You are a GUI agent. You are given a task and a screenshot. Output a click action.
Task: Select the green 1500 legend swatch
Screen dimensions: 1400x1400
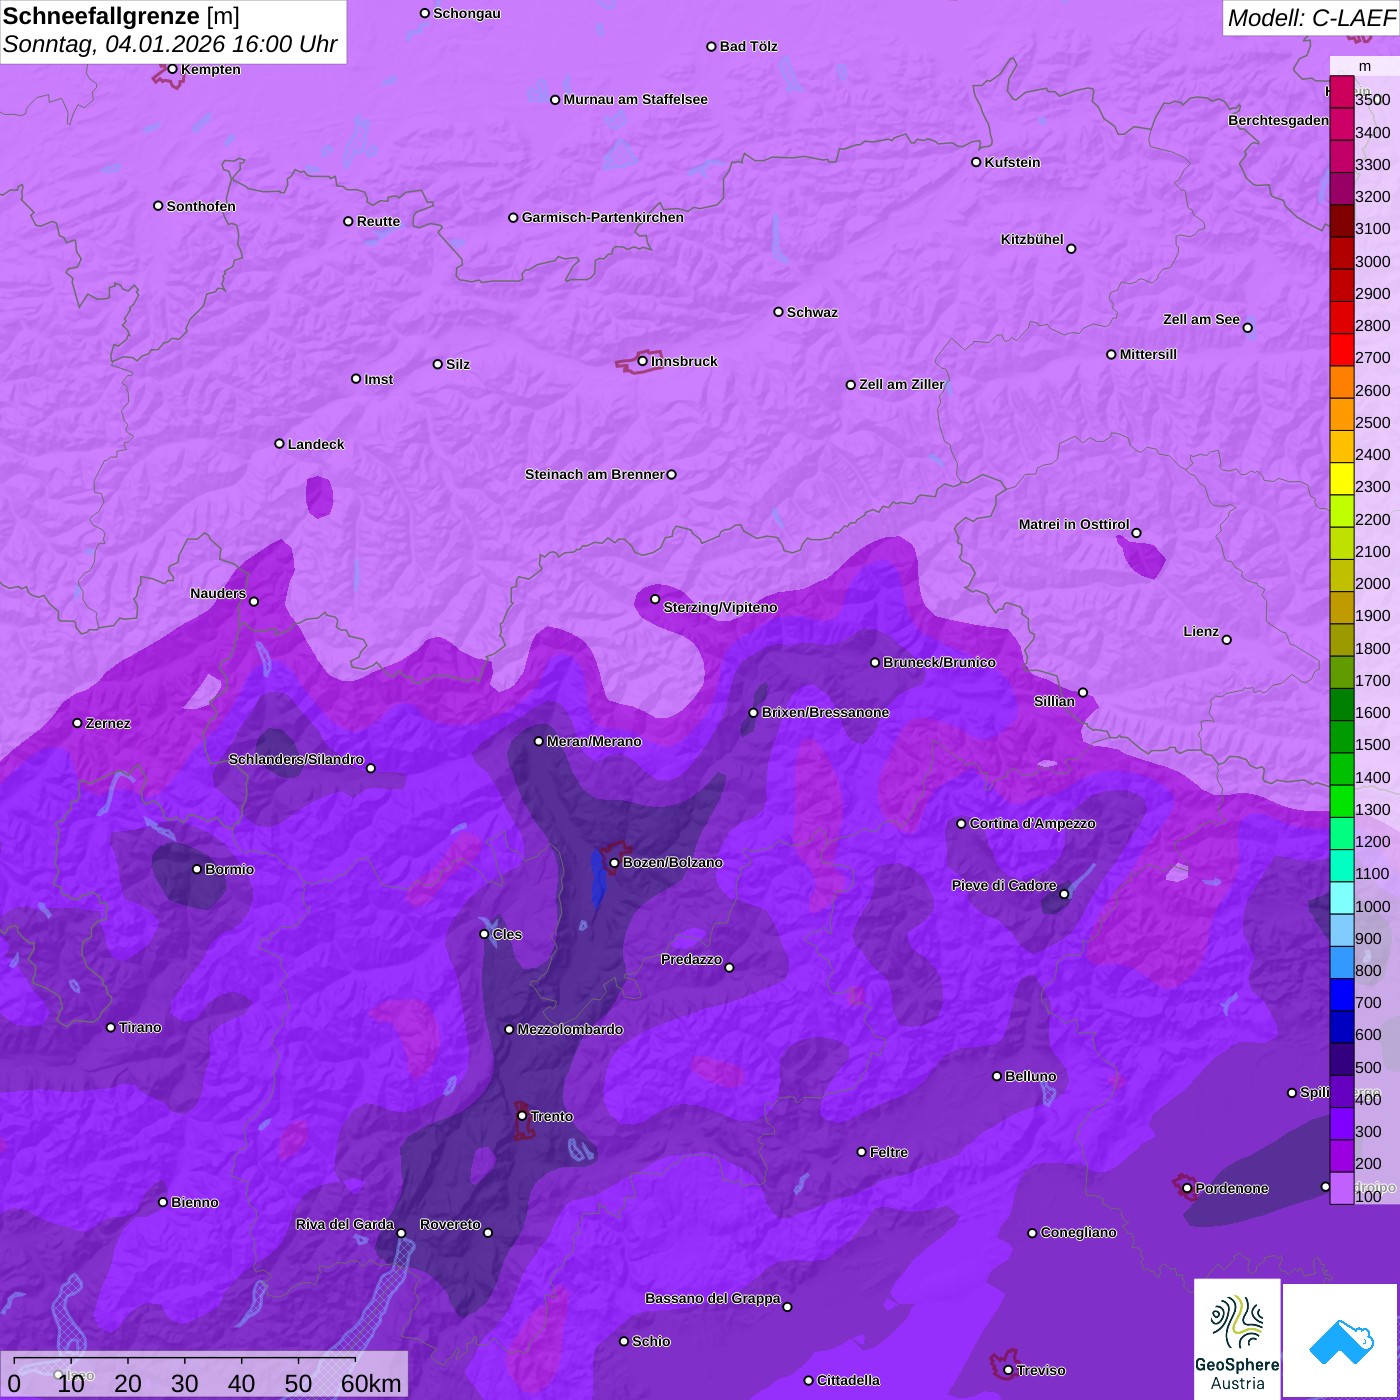pos(1341,737)
